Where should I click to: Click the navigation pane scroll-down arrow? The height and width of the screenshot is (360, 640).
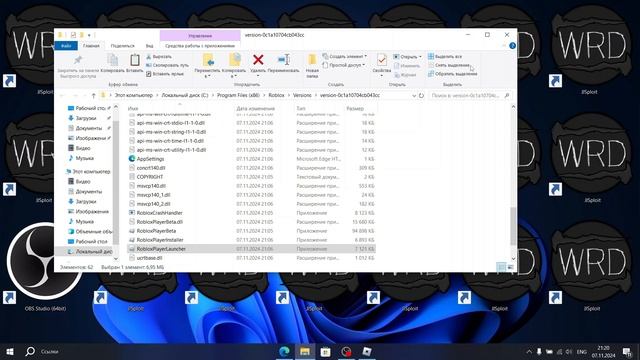[x=116, y=258]
